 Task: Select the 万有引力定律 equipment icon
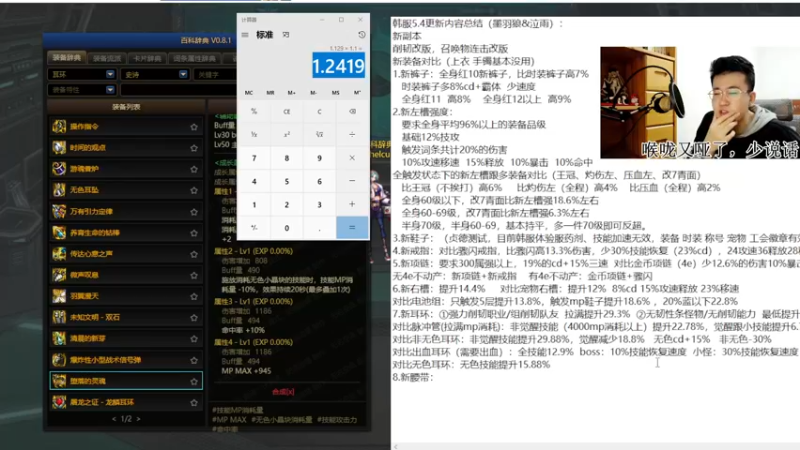[x=59, y=211]
